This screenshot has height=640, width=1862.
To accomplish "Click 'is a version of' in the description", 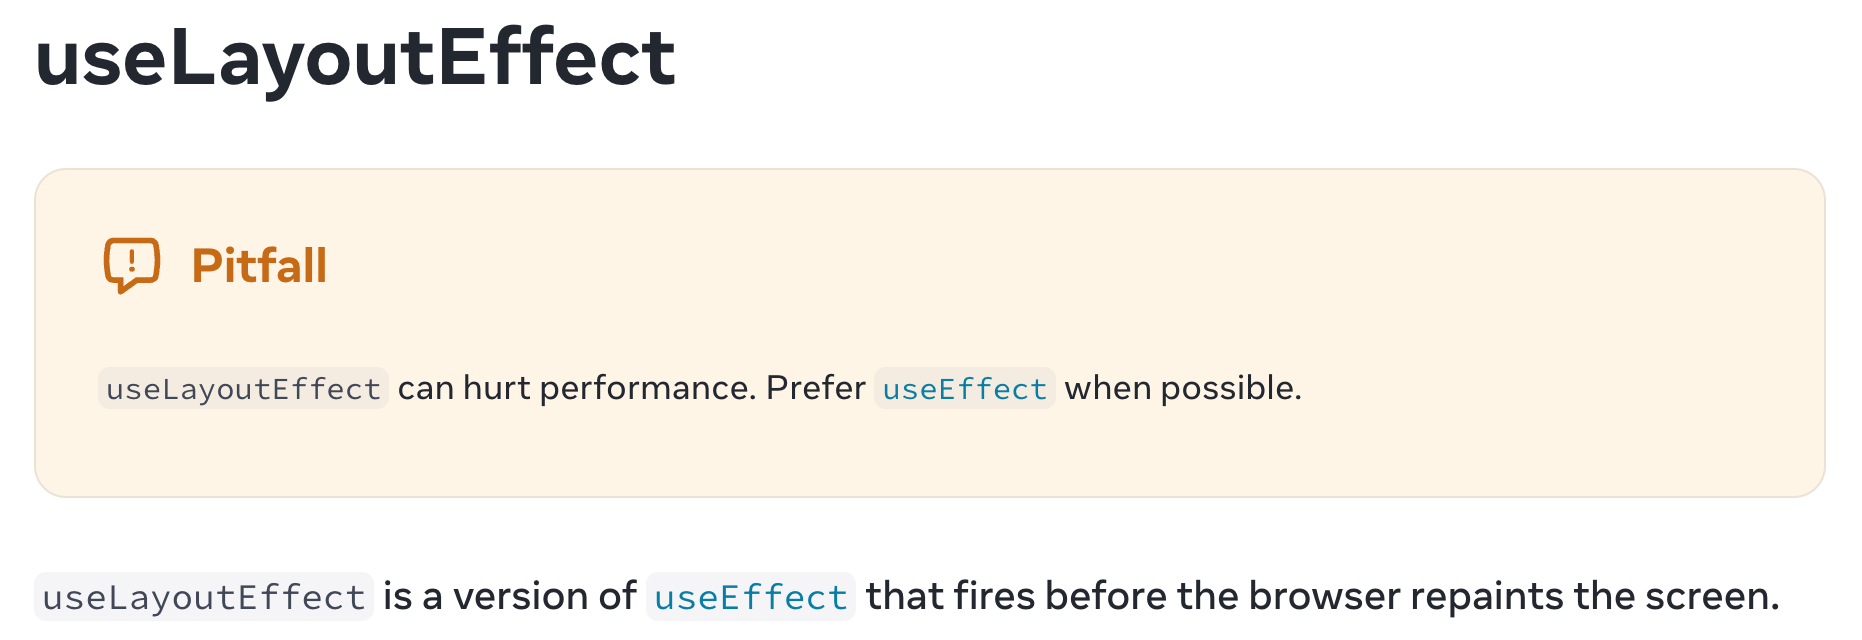I will click(x=510, y=596).
